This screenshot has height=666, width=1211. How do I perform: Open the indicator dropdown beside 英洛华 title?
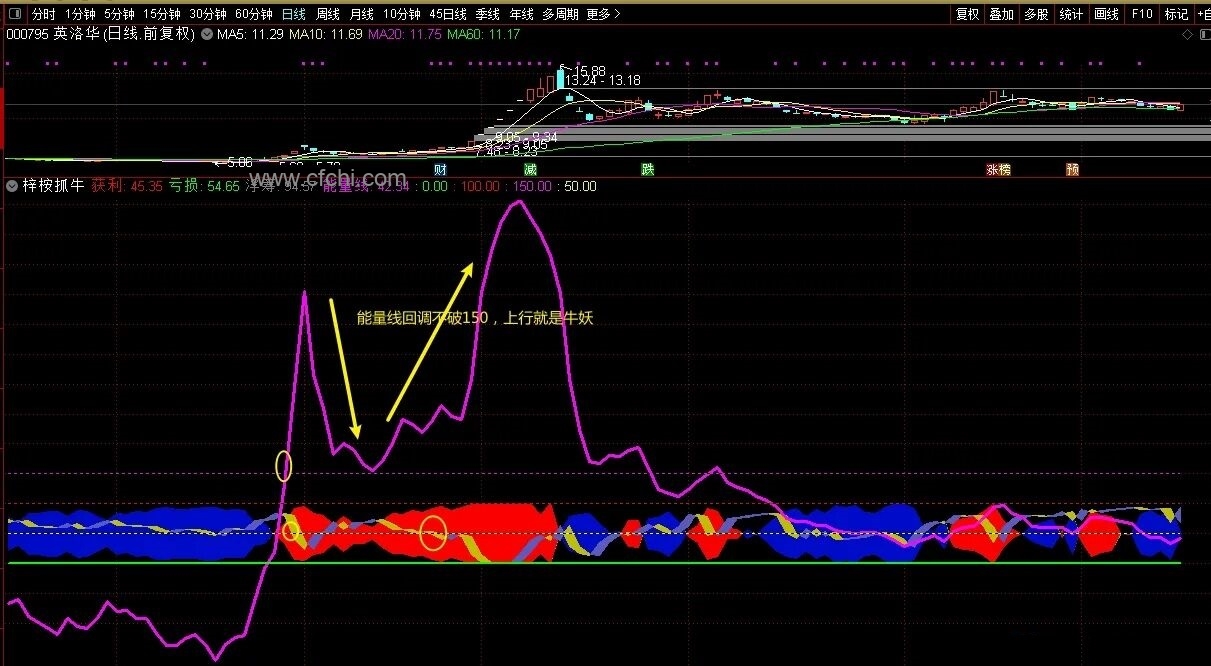[206, 34]
